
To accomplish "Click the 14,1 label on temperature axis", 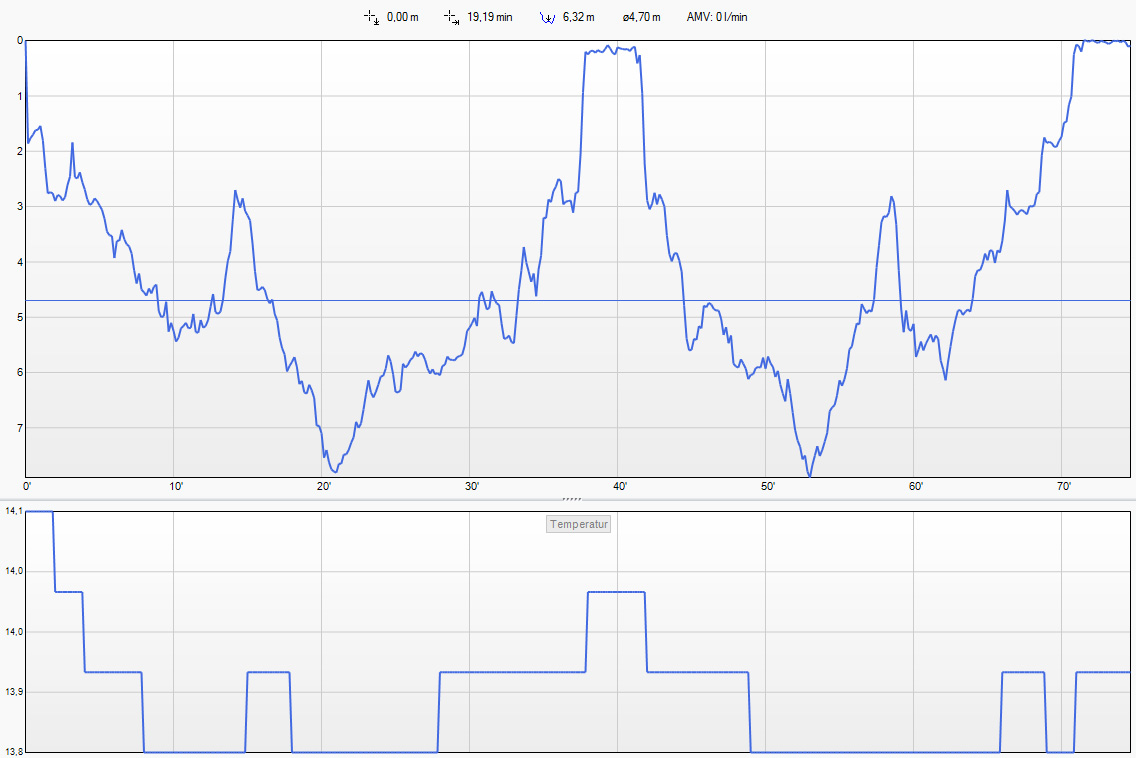I will pos(13,511).
